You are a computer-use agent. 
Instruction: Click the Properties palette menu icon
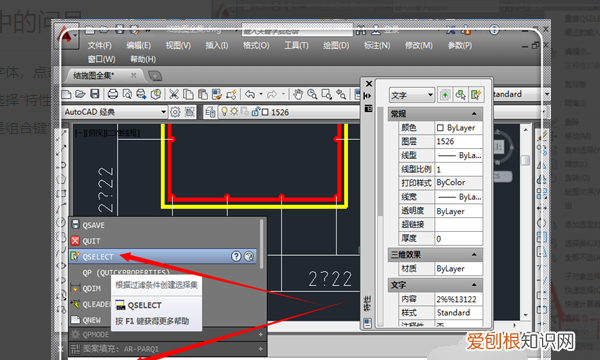point(368,109)
